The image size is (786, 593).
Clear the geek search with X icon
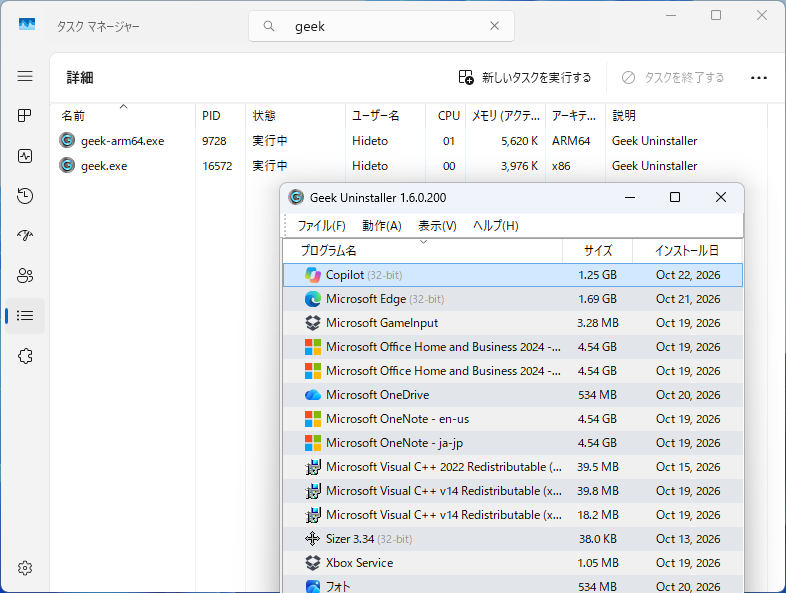pos(494,26)
